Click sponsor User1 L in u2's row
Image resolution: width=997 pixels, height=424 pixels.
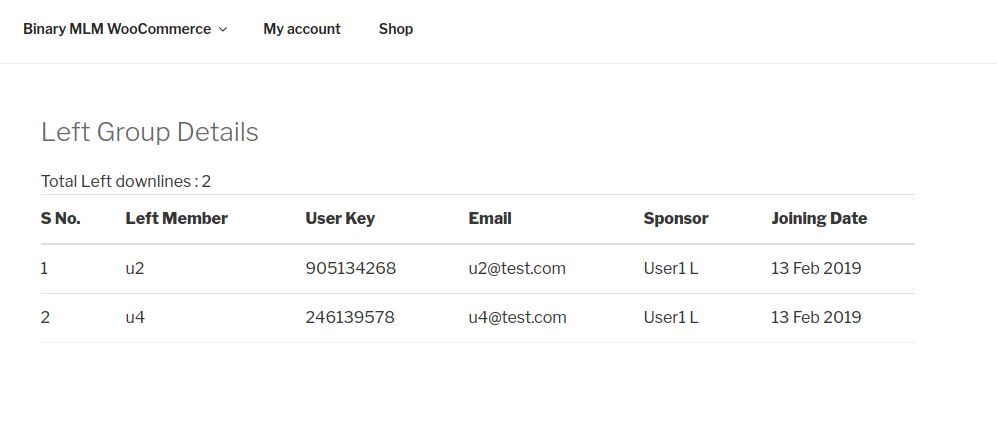point(671,268)
